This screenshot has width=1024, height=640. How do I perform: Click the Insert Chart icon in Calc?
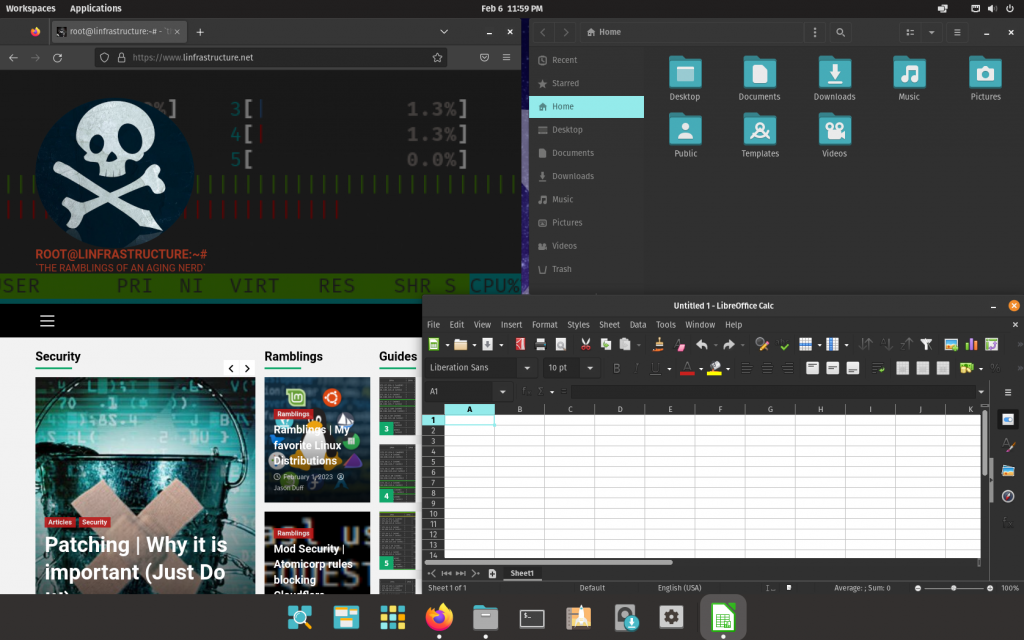(972, 344)
